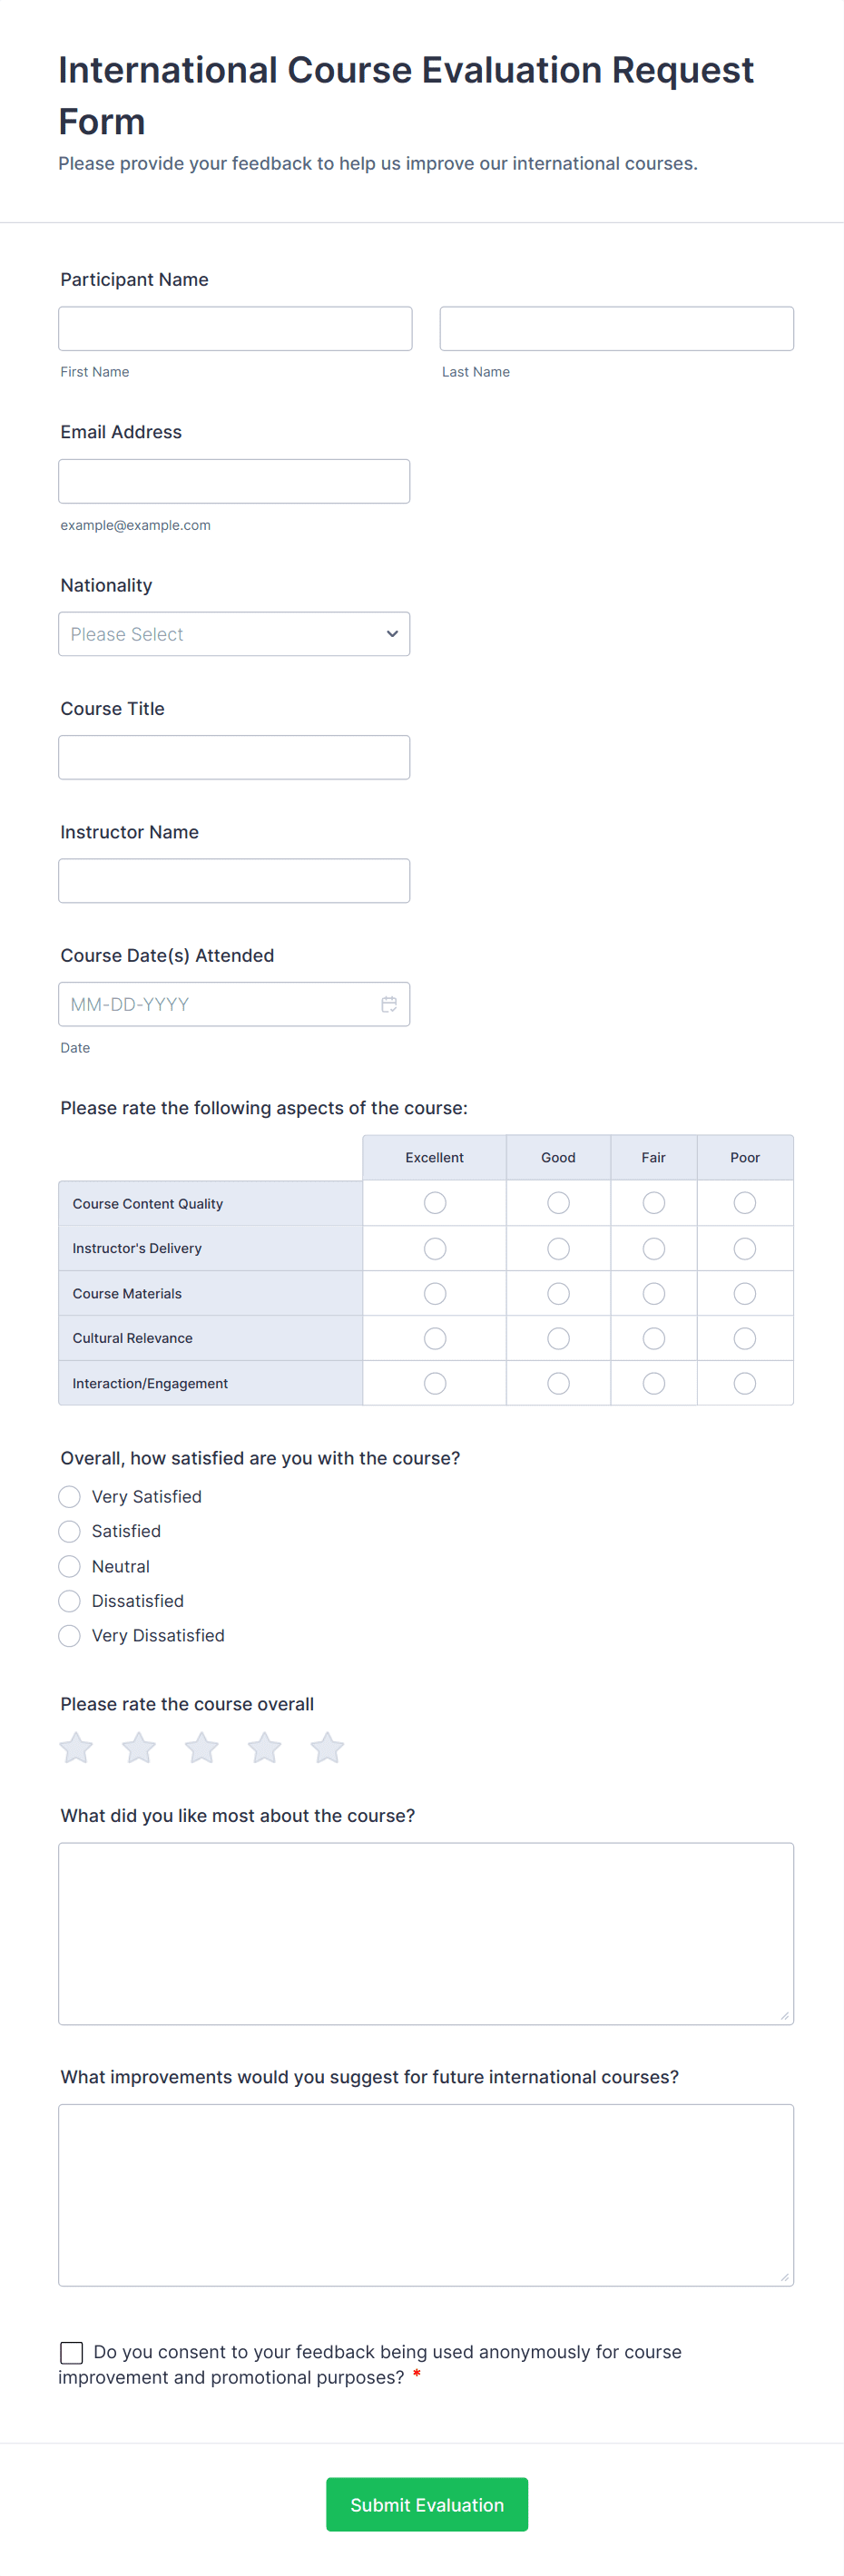Viewport: 844px width, 2576px height.
Task: Rate Course Content Quality as Excellent
Action: (435, 1203)
